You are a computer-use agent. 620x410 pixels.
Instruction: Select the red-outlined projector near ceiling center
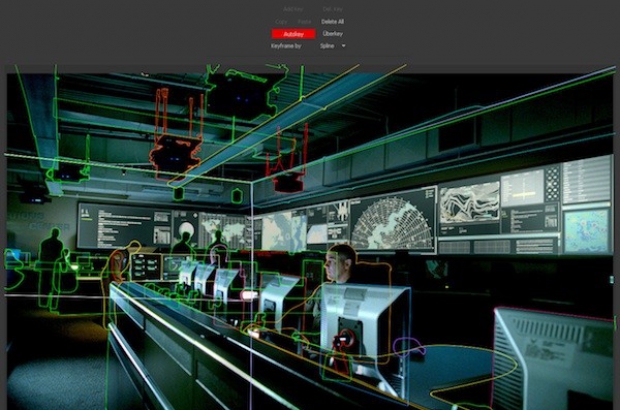click(288, 178)
